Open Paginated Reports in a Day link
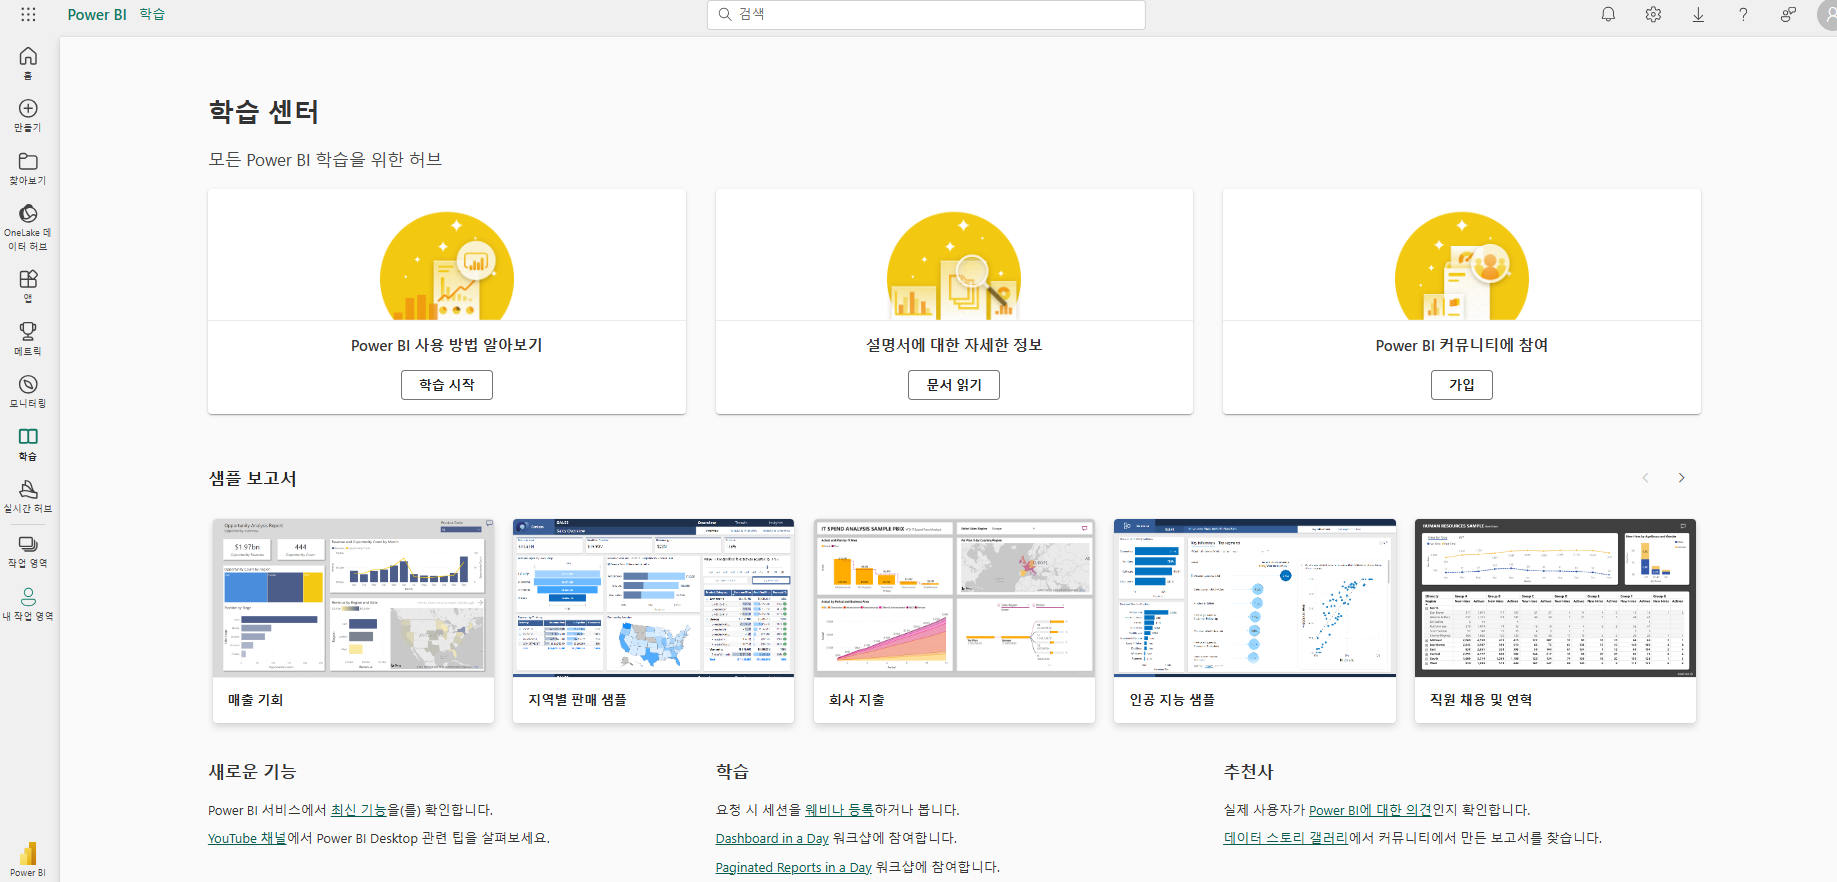Screen dimensions: 1837x882 794,868
